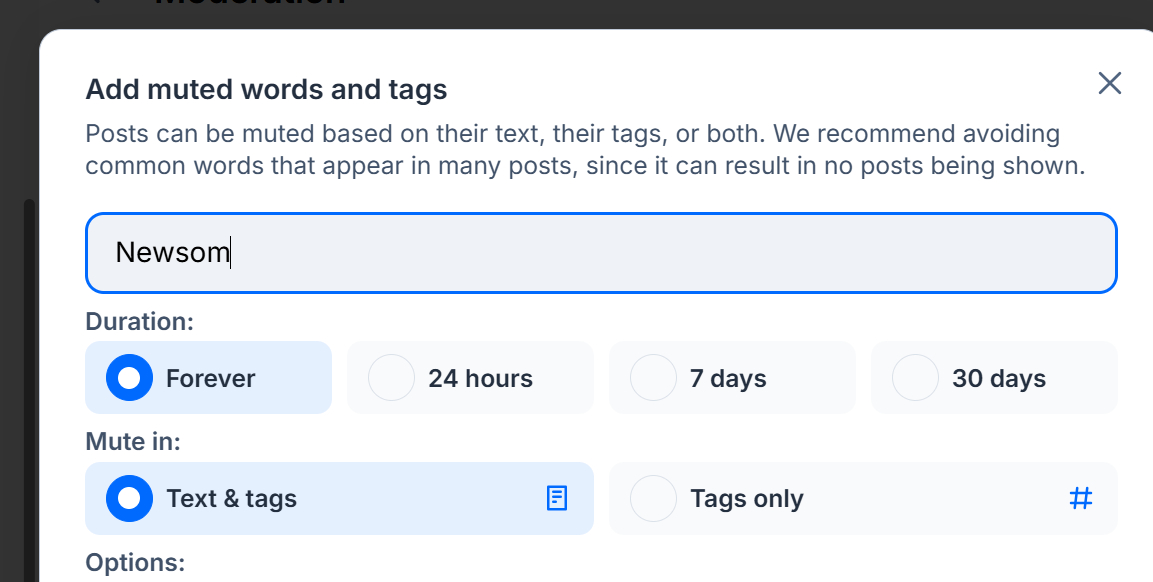Click the document icon in Text & tags

[x=557, y=498]
